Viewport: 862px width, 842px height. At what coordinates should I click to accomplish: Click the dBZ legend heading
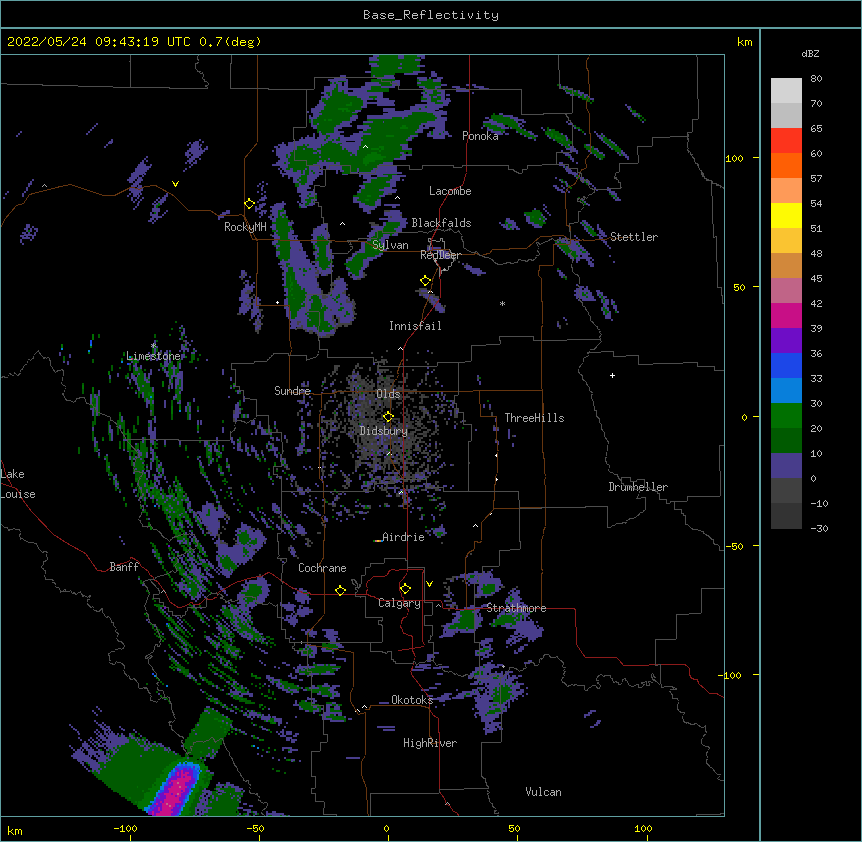pos(810,54)
